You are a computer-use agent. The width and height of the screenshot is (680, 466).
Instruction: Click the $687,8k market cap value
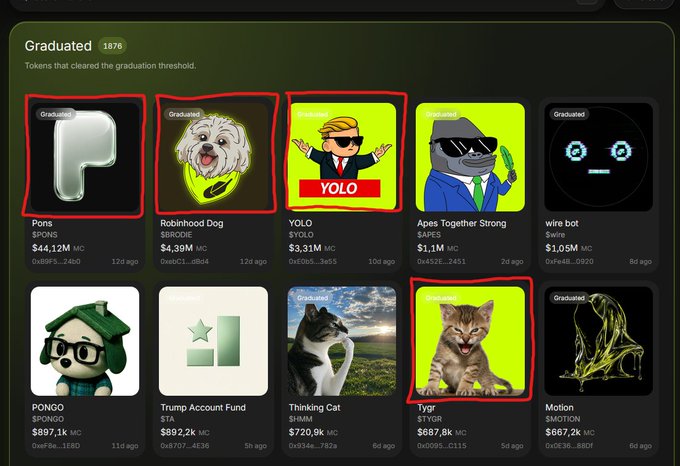click(435, 433)
